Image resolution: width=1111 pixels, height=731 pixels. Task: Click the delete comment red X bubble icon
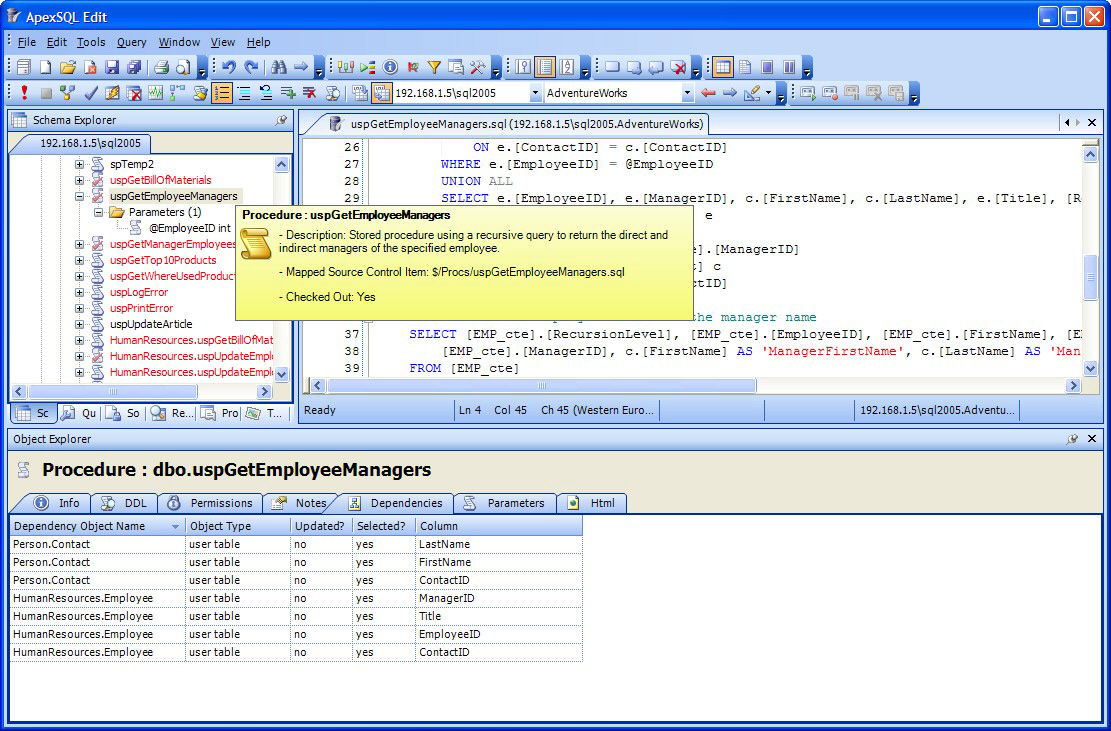click(x=679, y=67)
